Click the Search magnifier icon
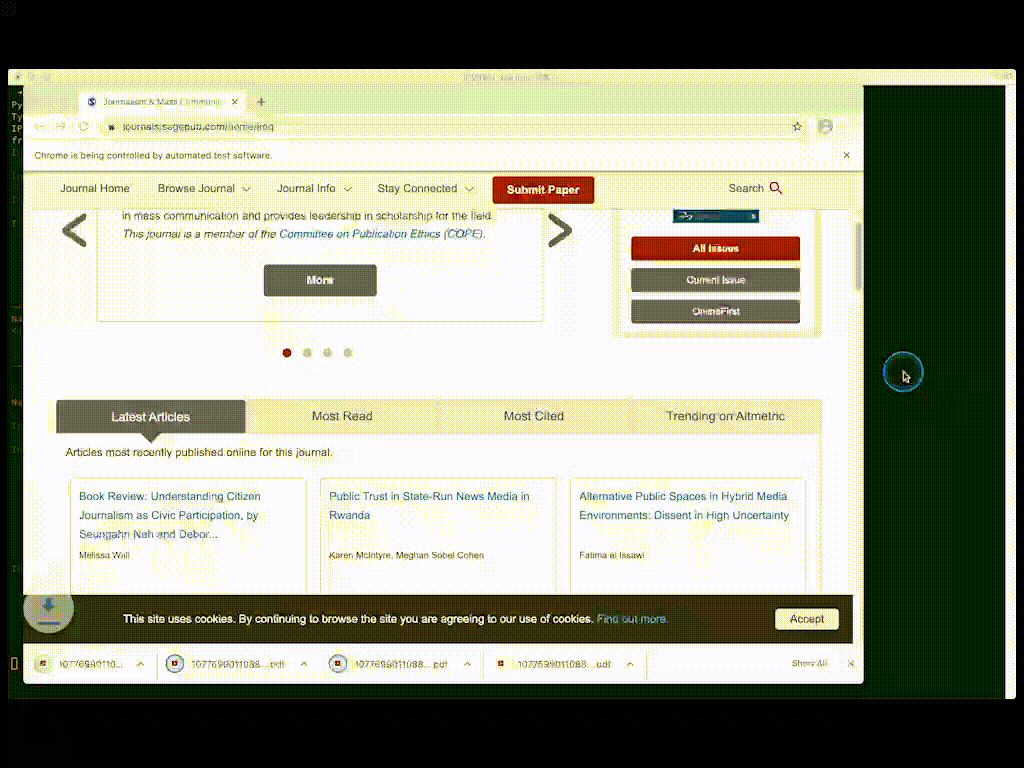 pyautogui.click(x=776, y=188)
